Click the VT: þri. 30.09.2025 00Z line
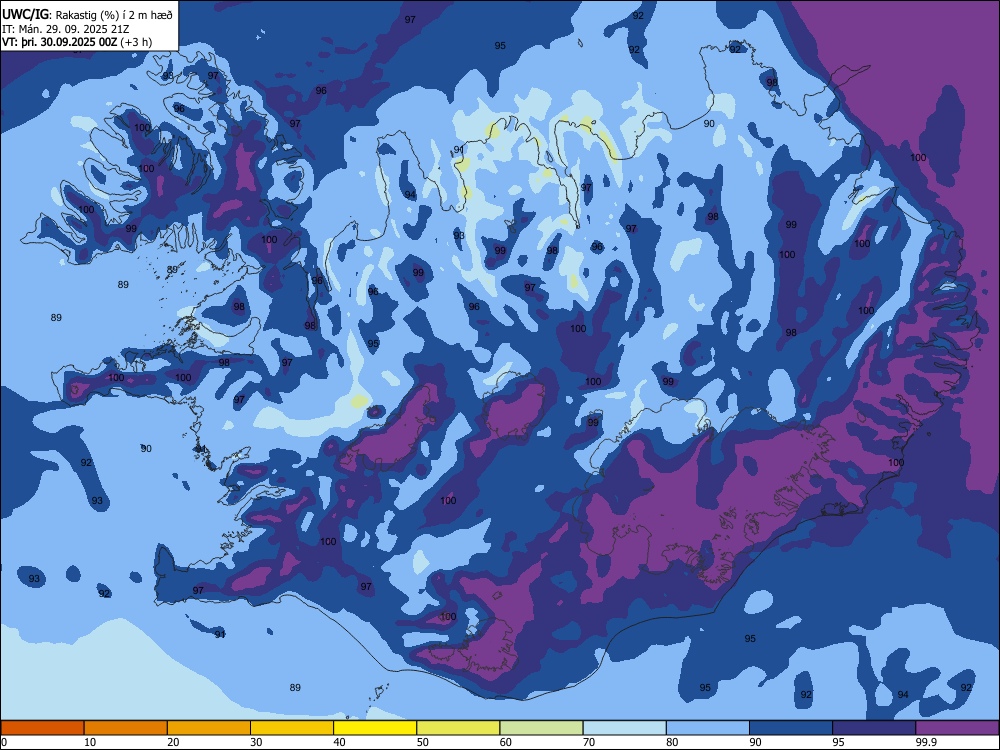 coord(77,42)
